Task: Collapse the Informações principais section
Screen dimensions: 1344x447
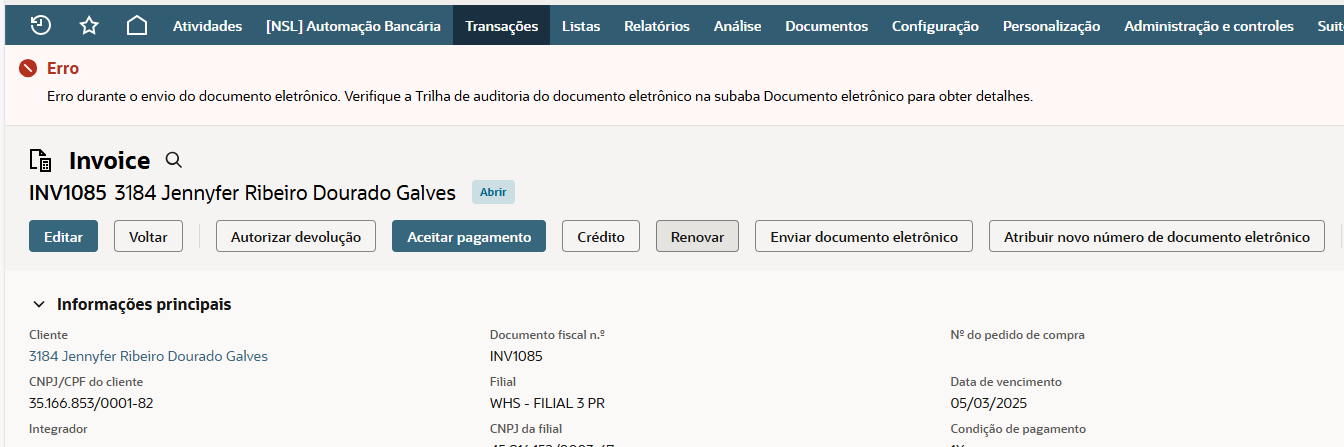Action: point(39,304)
